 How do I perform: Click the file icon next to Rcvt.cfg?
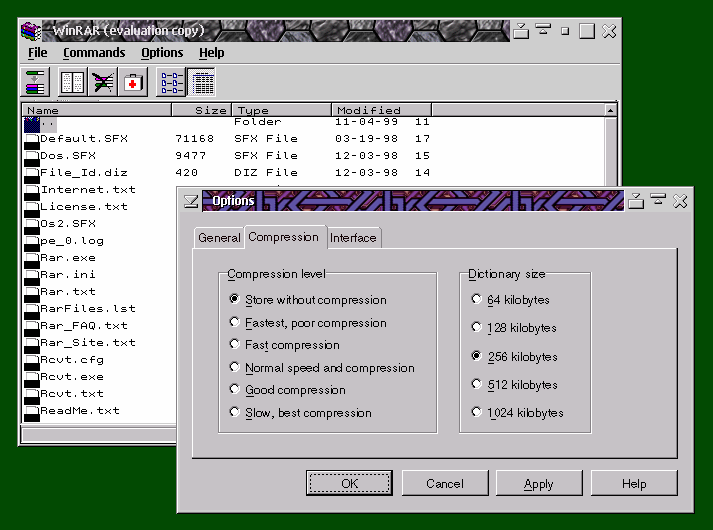31,363
